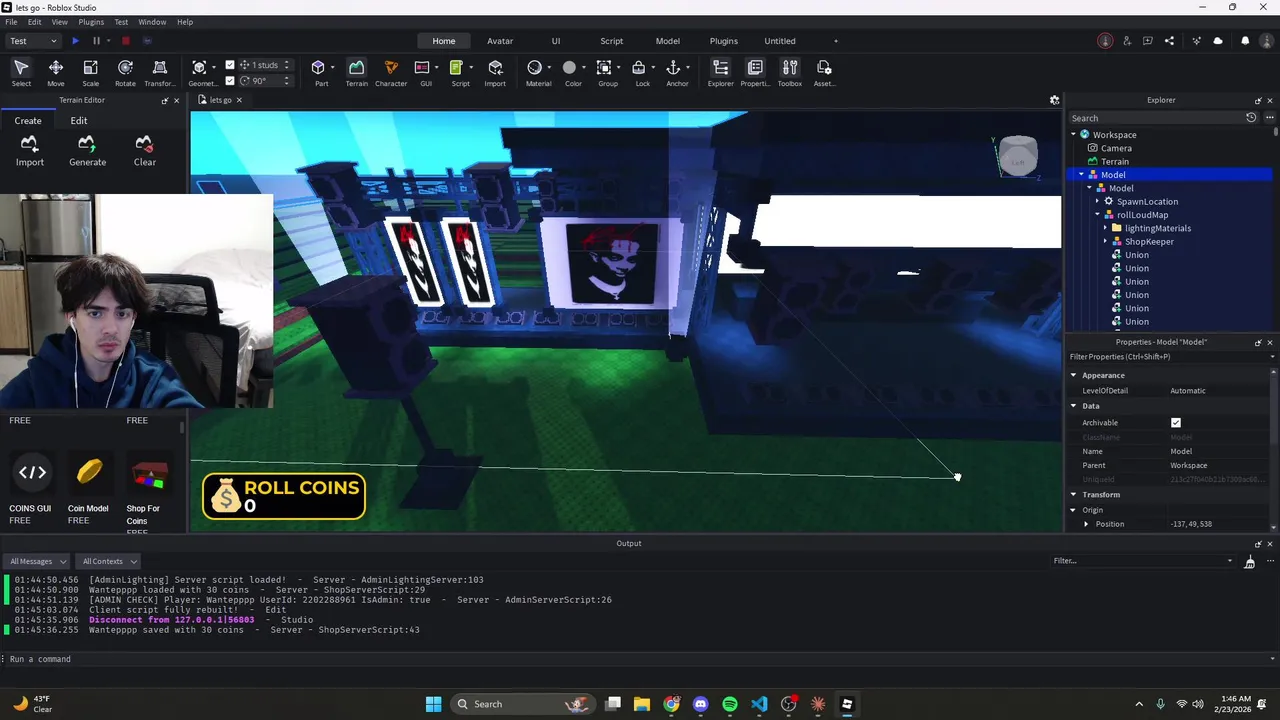
Task: Select the COINS GUI toolbox asset
Action: 31,485
